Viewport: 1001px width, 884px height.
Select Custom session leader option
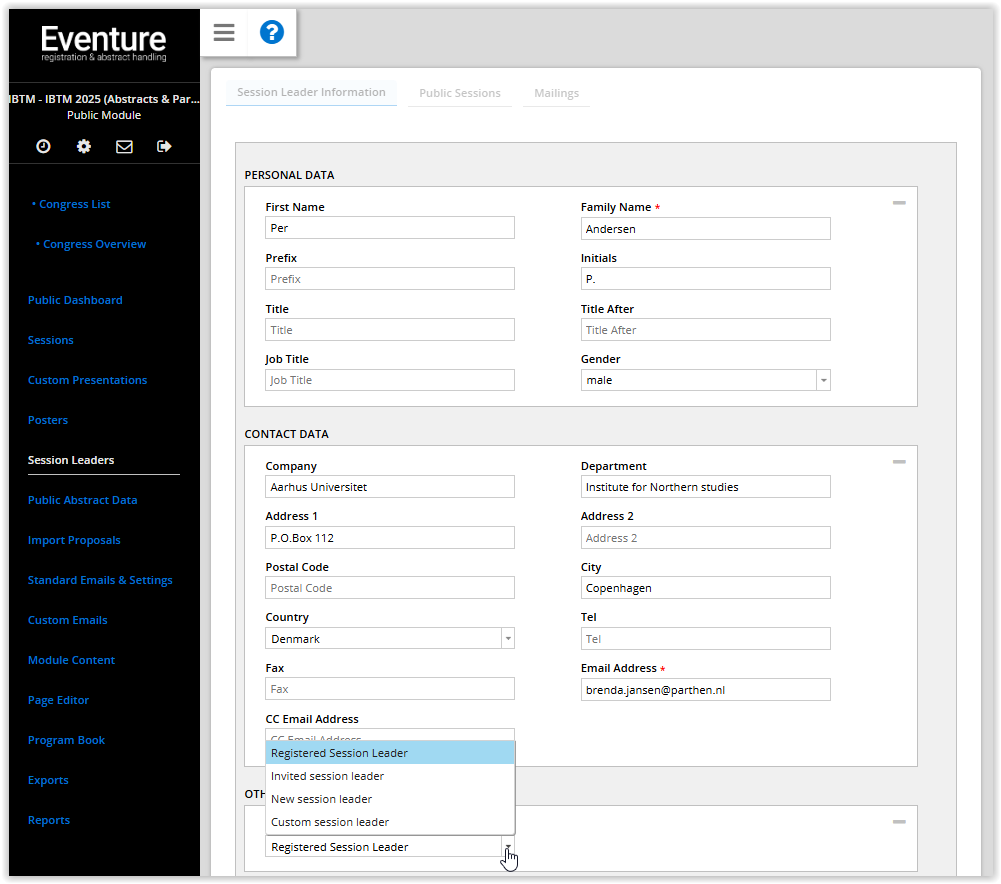(x=330, y=822)
